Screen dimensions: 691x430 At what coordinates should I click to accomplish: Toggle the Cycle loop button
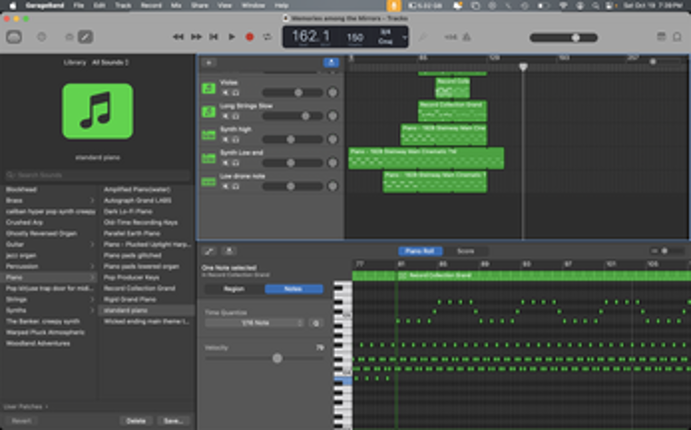[267, 37]
